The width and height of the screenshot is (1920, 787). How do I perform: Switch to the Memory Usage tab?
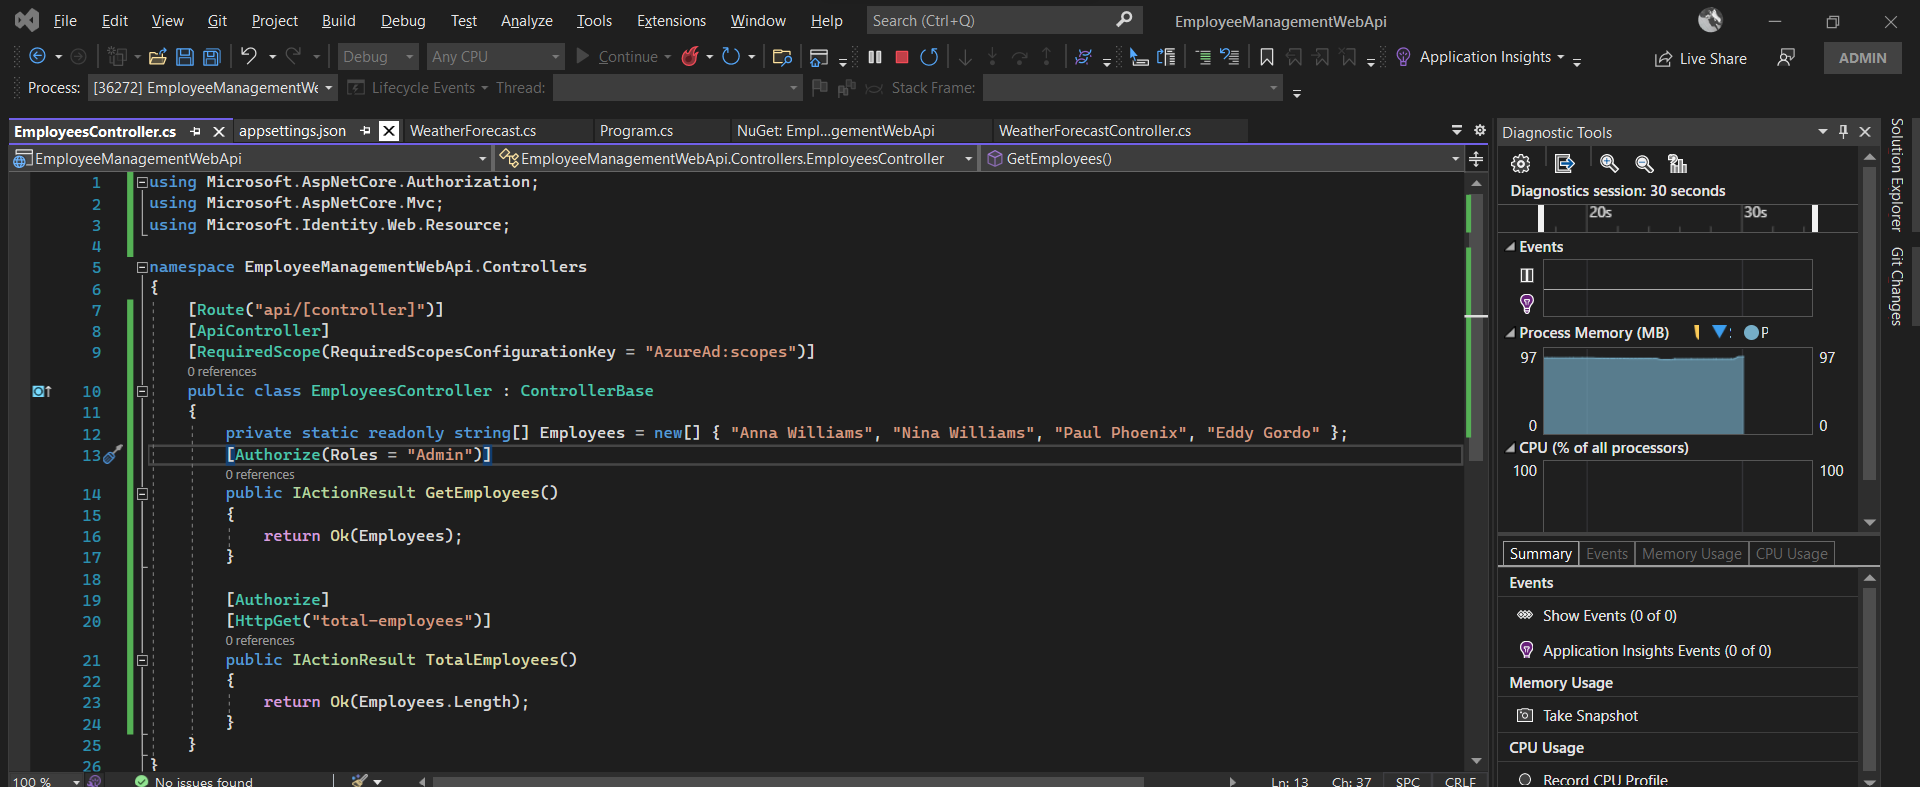tap(1691, 554)
